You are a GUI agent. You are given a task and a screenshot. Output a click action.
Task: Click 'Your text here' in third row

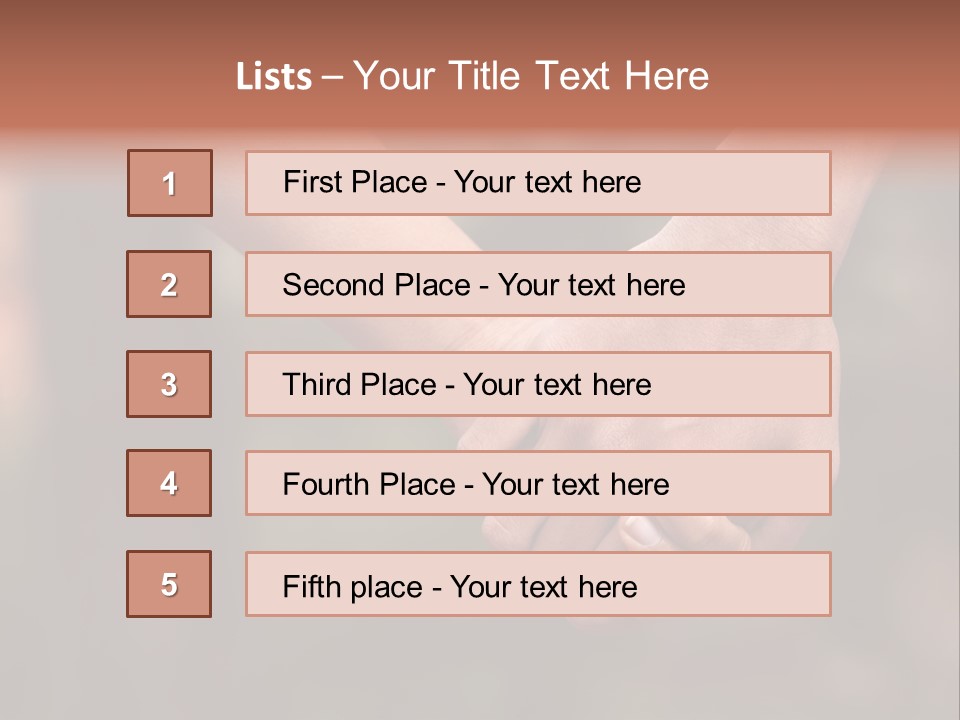click(557, 384)
